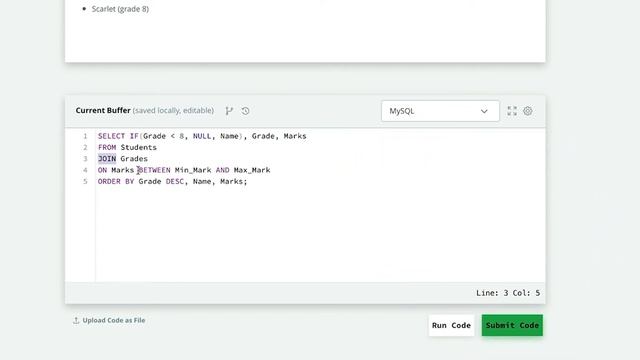This screenshot has height=360, width=640.
Task: Click the Grades table name on line 3
Action: pyautogui.click(x=134, y=159)
